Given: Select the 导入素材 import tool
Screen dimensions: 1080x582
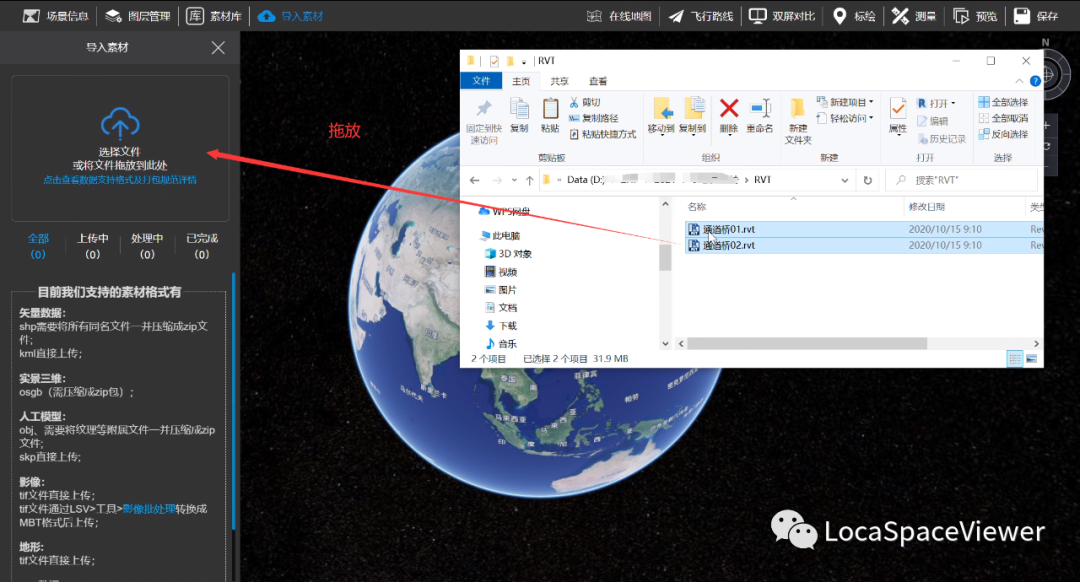Looking at the screenshot, I should click(x=290, y=16).
